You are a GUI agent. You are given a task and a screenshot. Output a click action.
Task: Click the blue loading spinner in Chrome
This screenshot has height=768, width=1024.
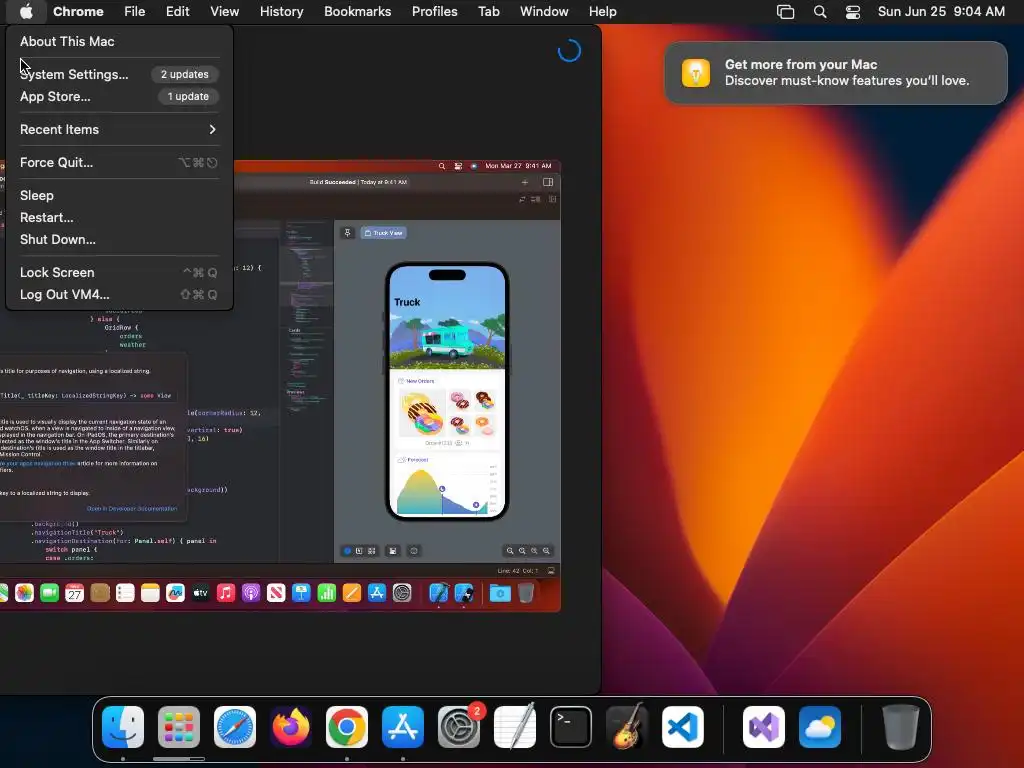569,51
